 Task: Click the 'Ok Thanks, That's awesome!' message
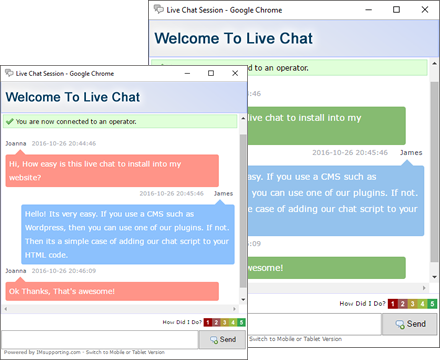(112, 291)
